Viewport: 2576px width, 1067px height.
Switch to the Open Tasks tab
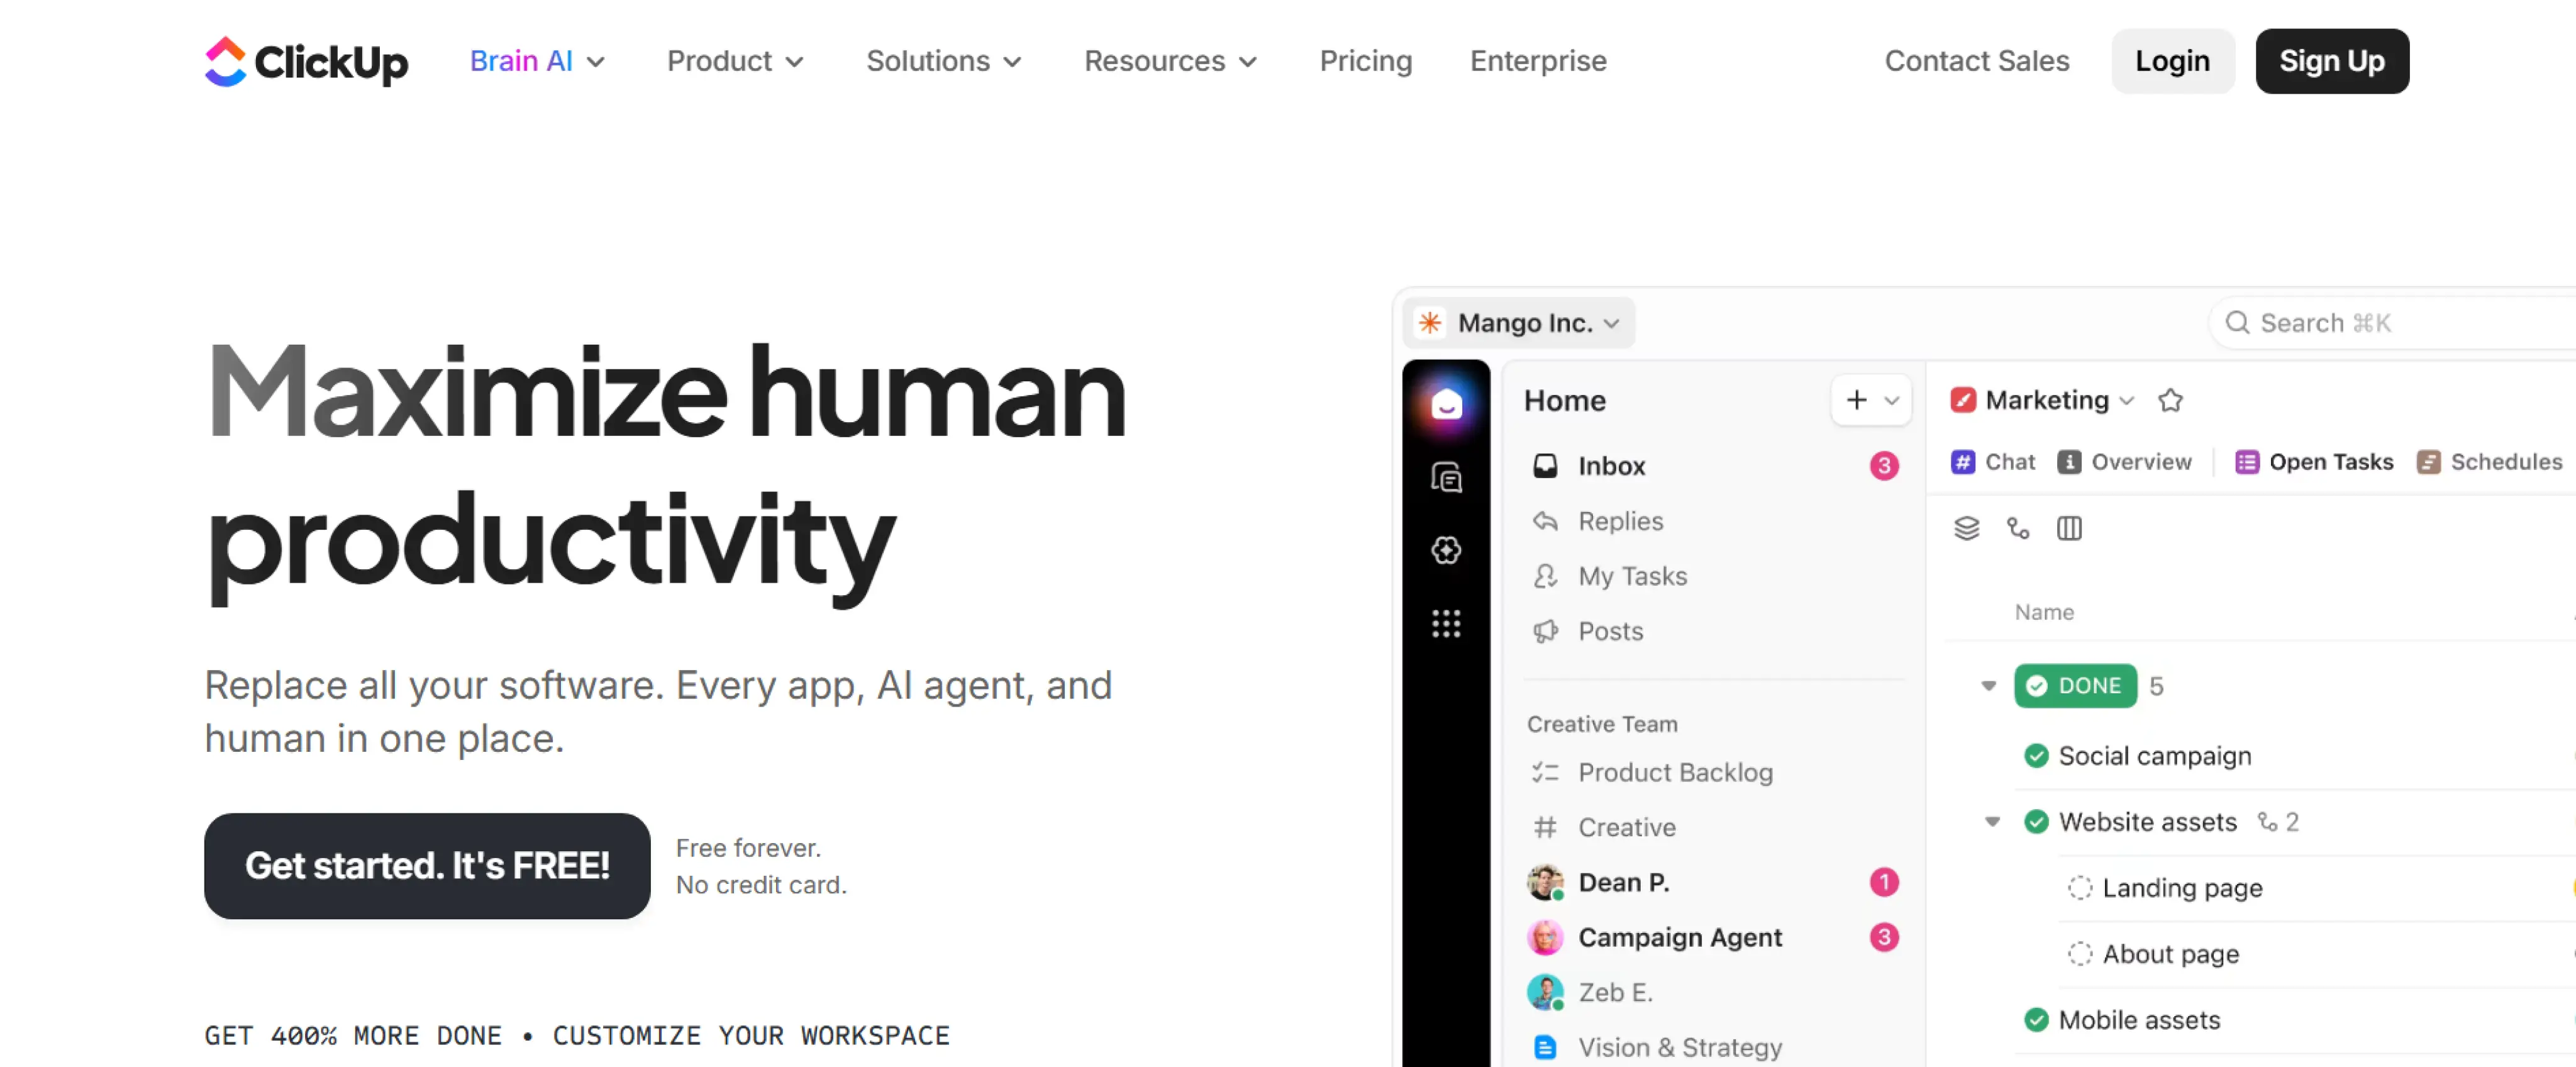[x=2314, y=462]
